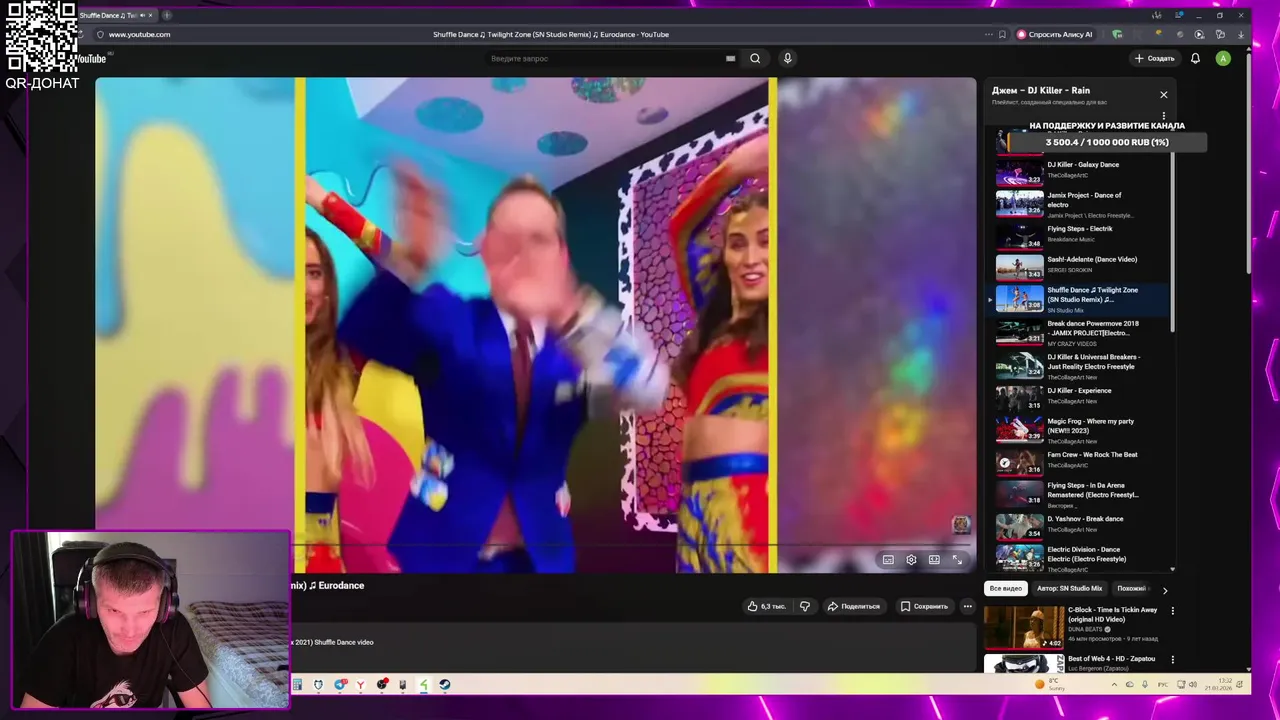Open the account avatar menu
This screenshot has width=1280, height=720.
pos(1223,58)
